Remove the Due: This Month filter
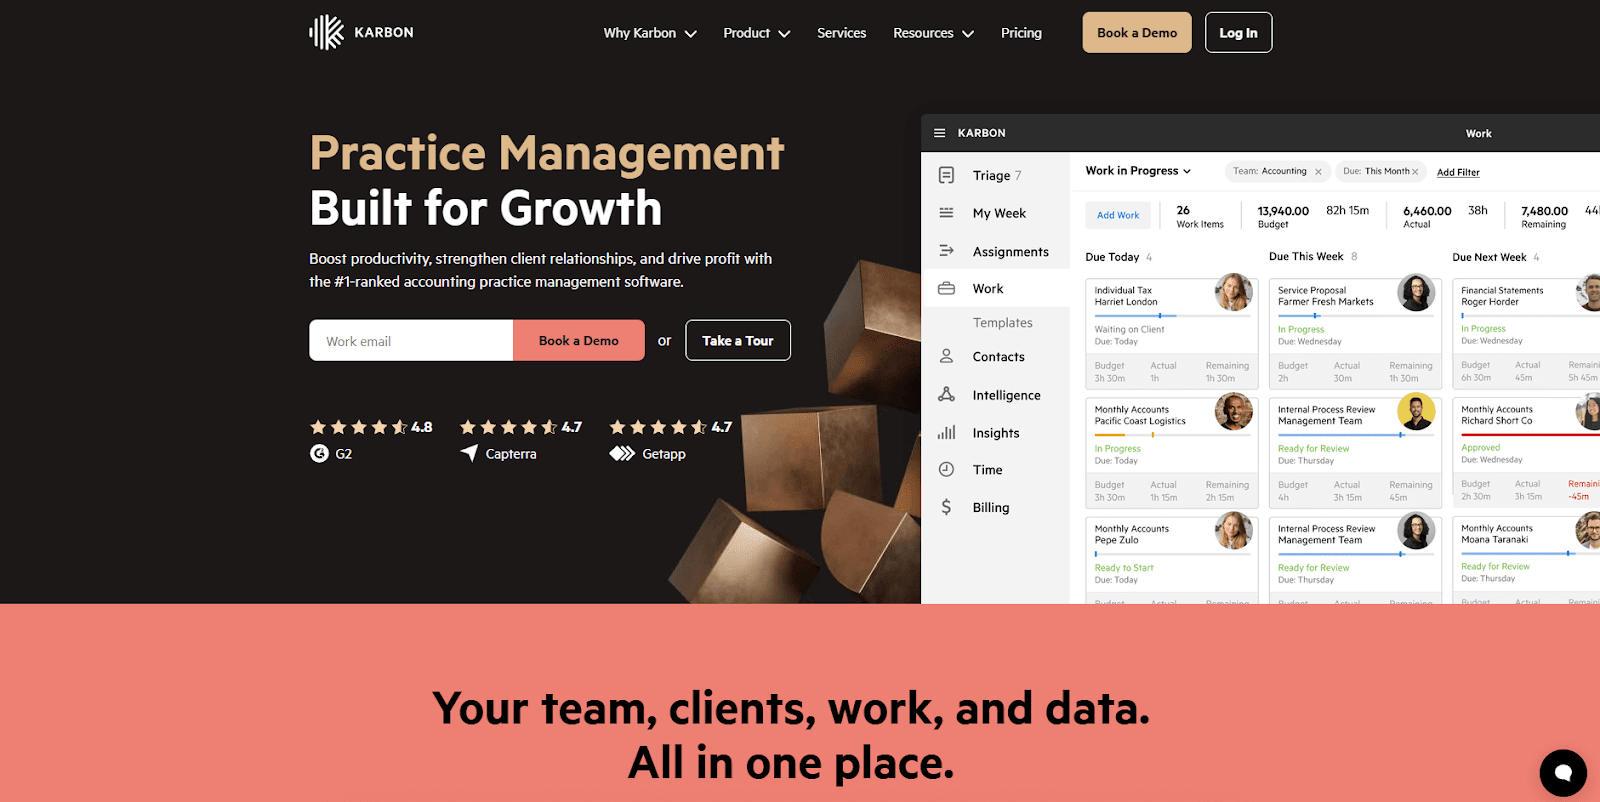The width and height of the screenshot is (1600, 802). pos(1415,172)
